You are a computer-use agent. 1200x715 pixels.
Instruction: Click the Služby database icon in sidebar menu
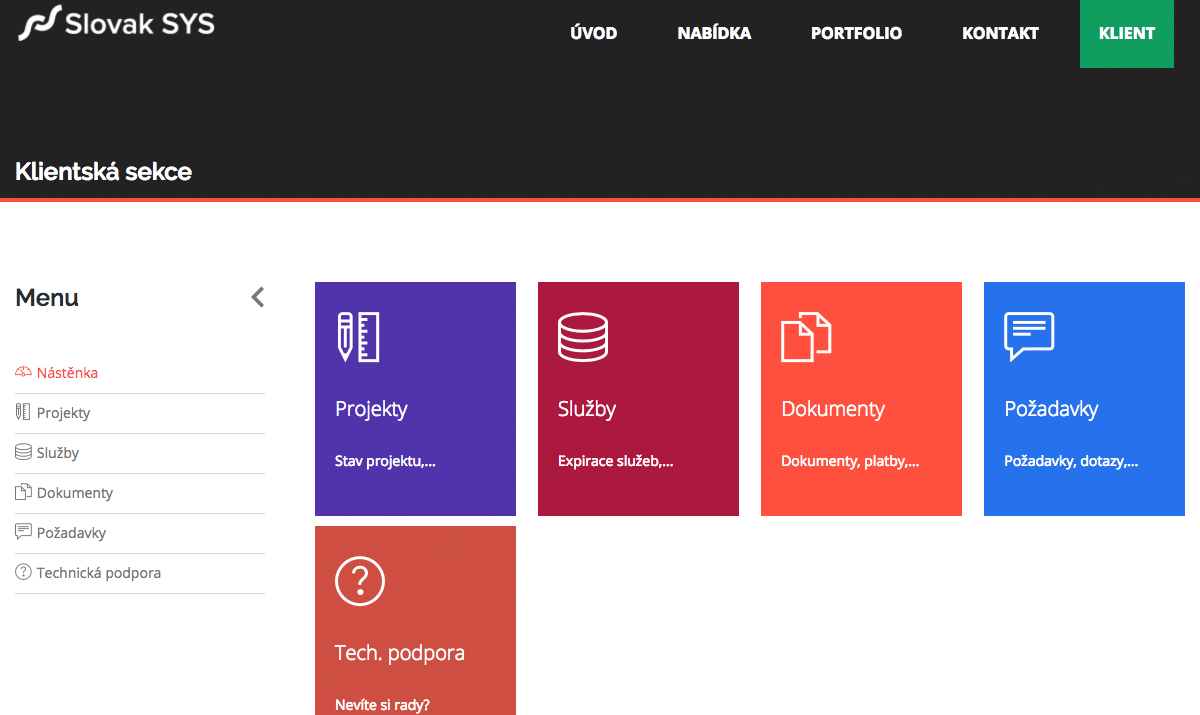pyautogui.click(x=24, y=452)
